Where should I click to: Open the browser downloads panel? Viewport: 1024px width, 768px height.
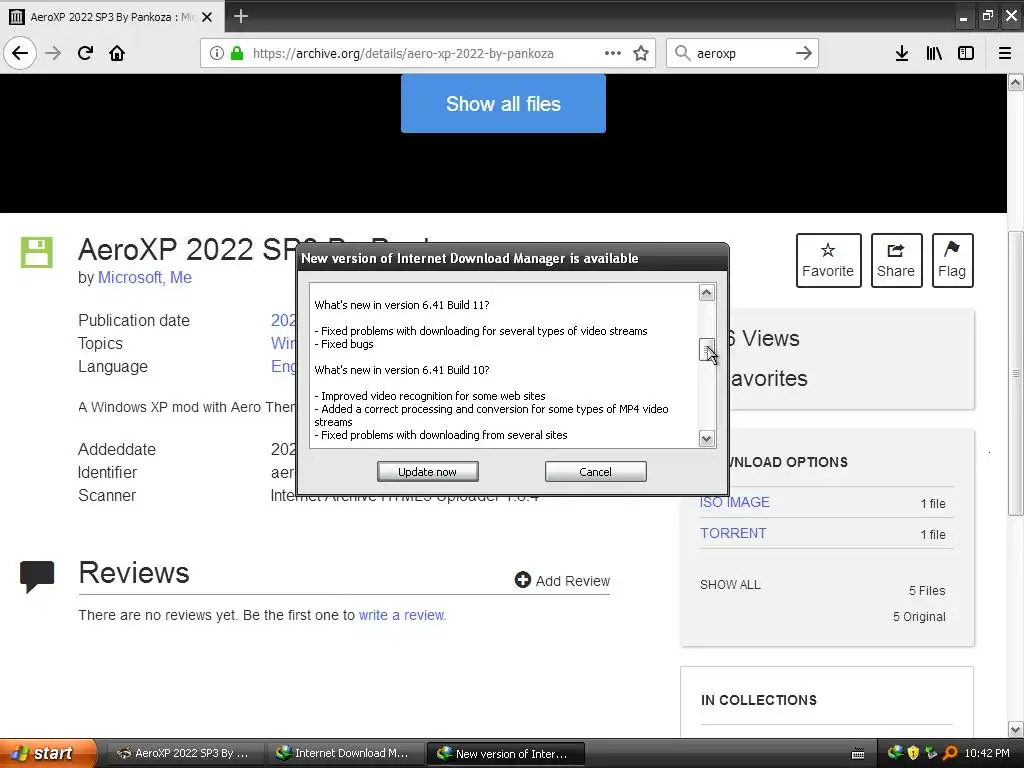tap(901, 53)
